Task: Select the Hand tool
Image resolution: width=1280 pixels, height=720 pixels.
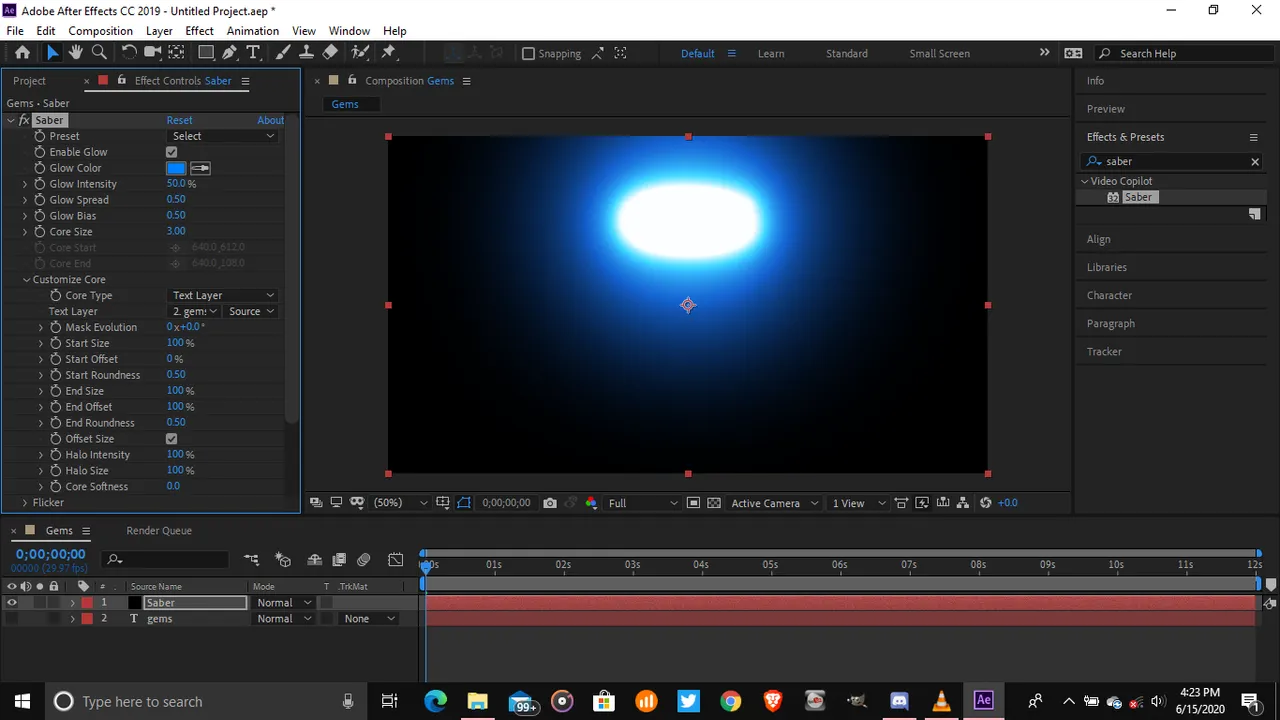Action: pyautogui.click(x=75, y=53)
